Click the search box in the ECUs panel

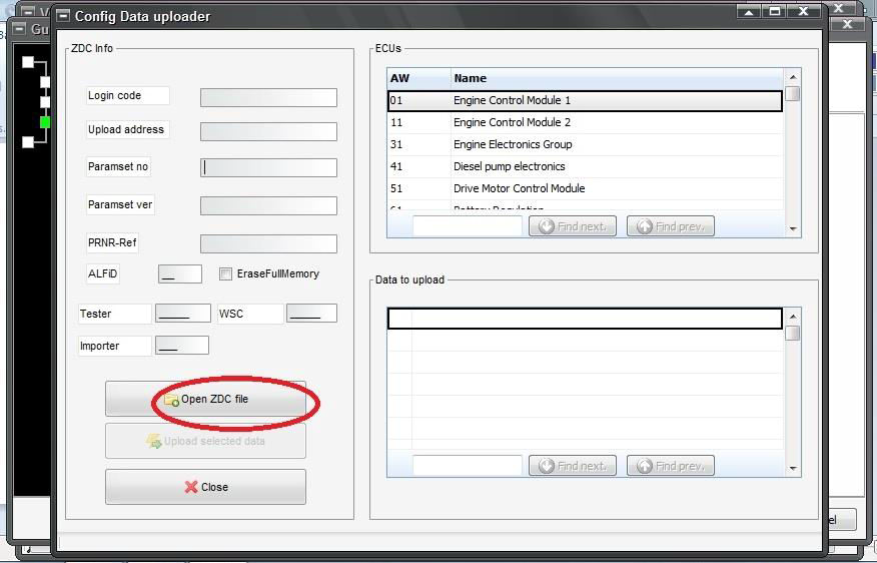[x=467, y=227]
